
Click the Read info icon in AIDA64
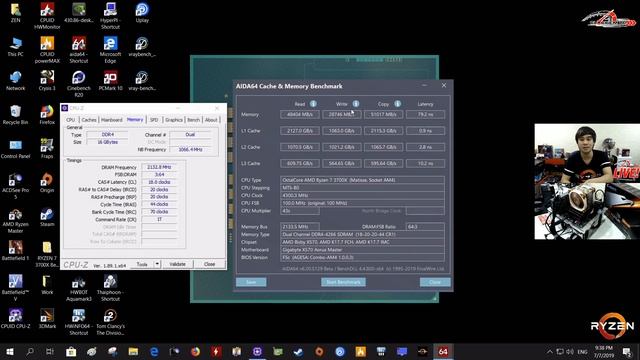[313, 104]
